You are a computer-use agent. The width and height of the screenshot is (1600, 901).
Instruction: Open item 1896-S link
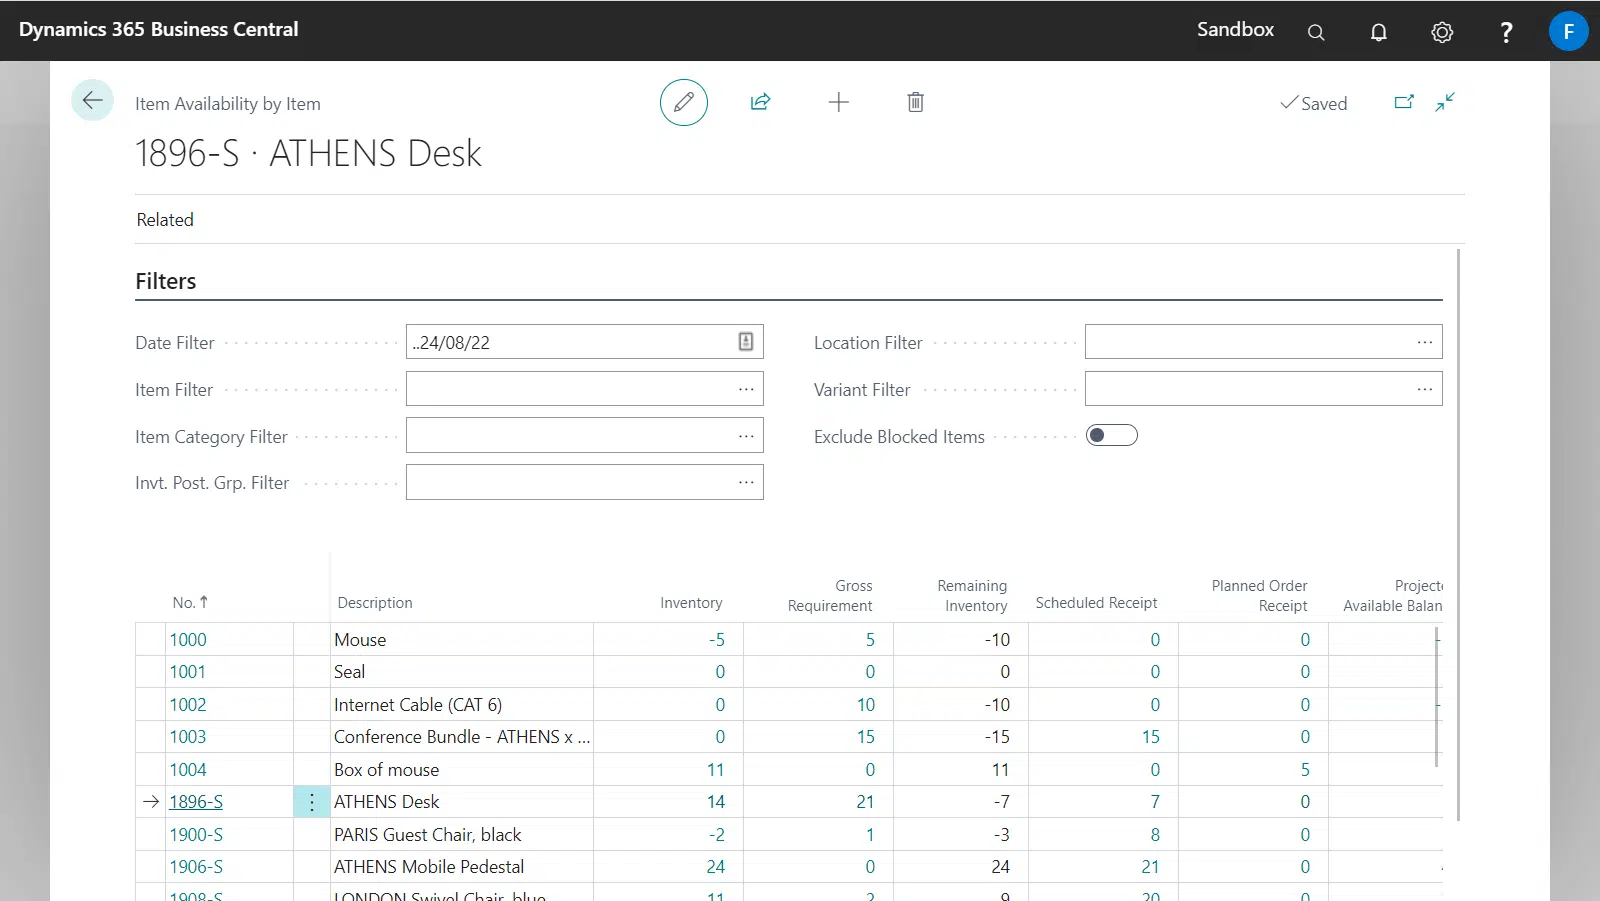coord(196,802)
